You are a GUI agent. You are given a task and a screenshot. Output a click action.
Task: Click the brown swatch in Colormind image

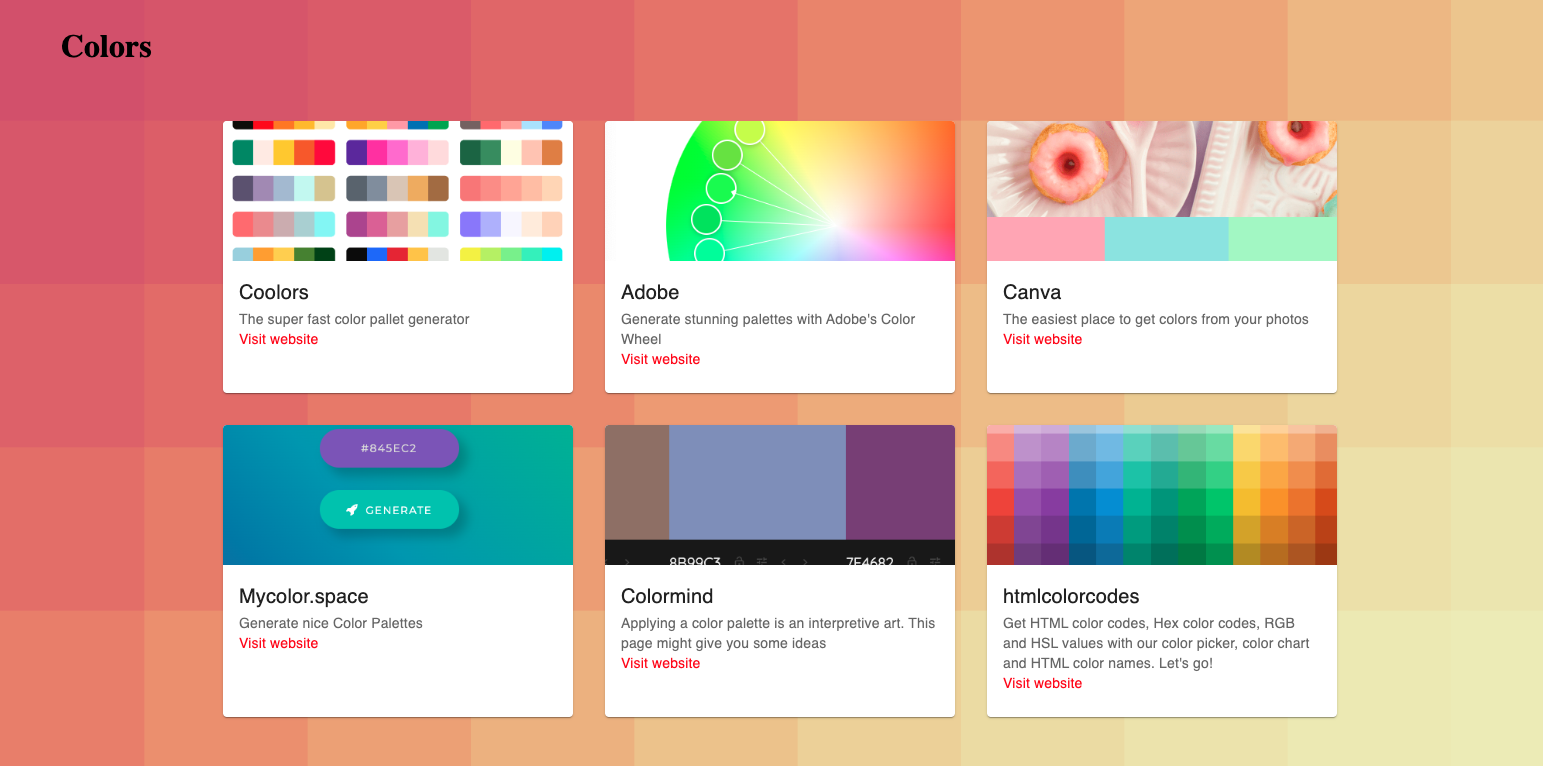pyautogui.click(x=637, y=482)
